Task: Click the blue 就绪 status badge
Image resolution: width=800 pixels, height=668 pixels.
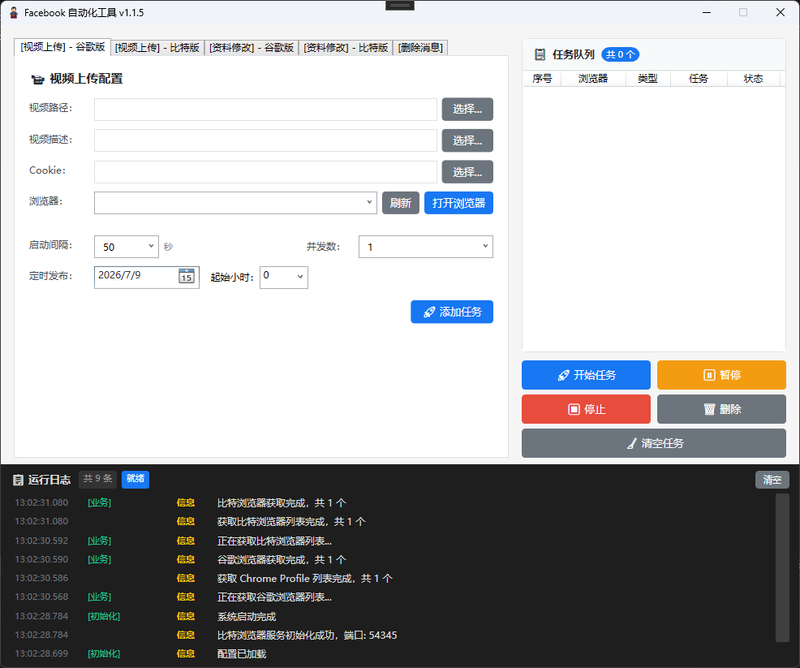Action: click(x=135, y=479)
